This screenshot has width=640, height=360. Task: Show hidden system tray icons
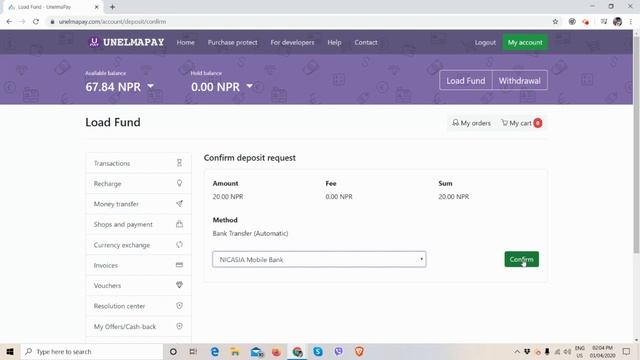pos(517,351)
